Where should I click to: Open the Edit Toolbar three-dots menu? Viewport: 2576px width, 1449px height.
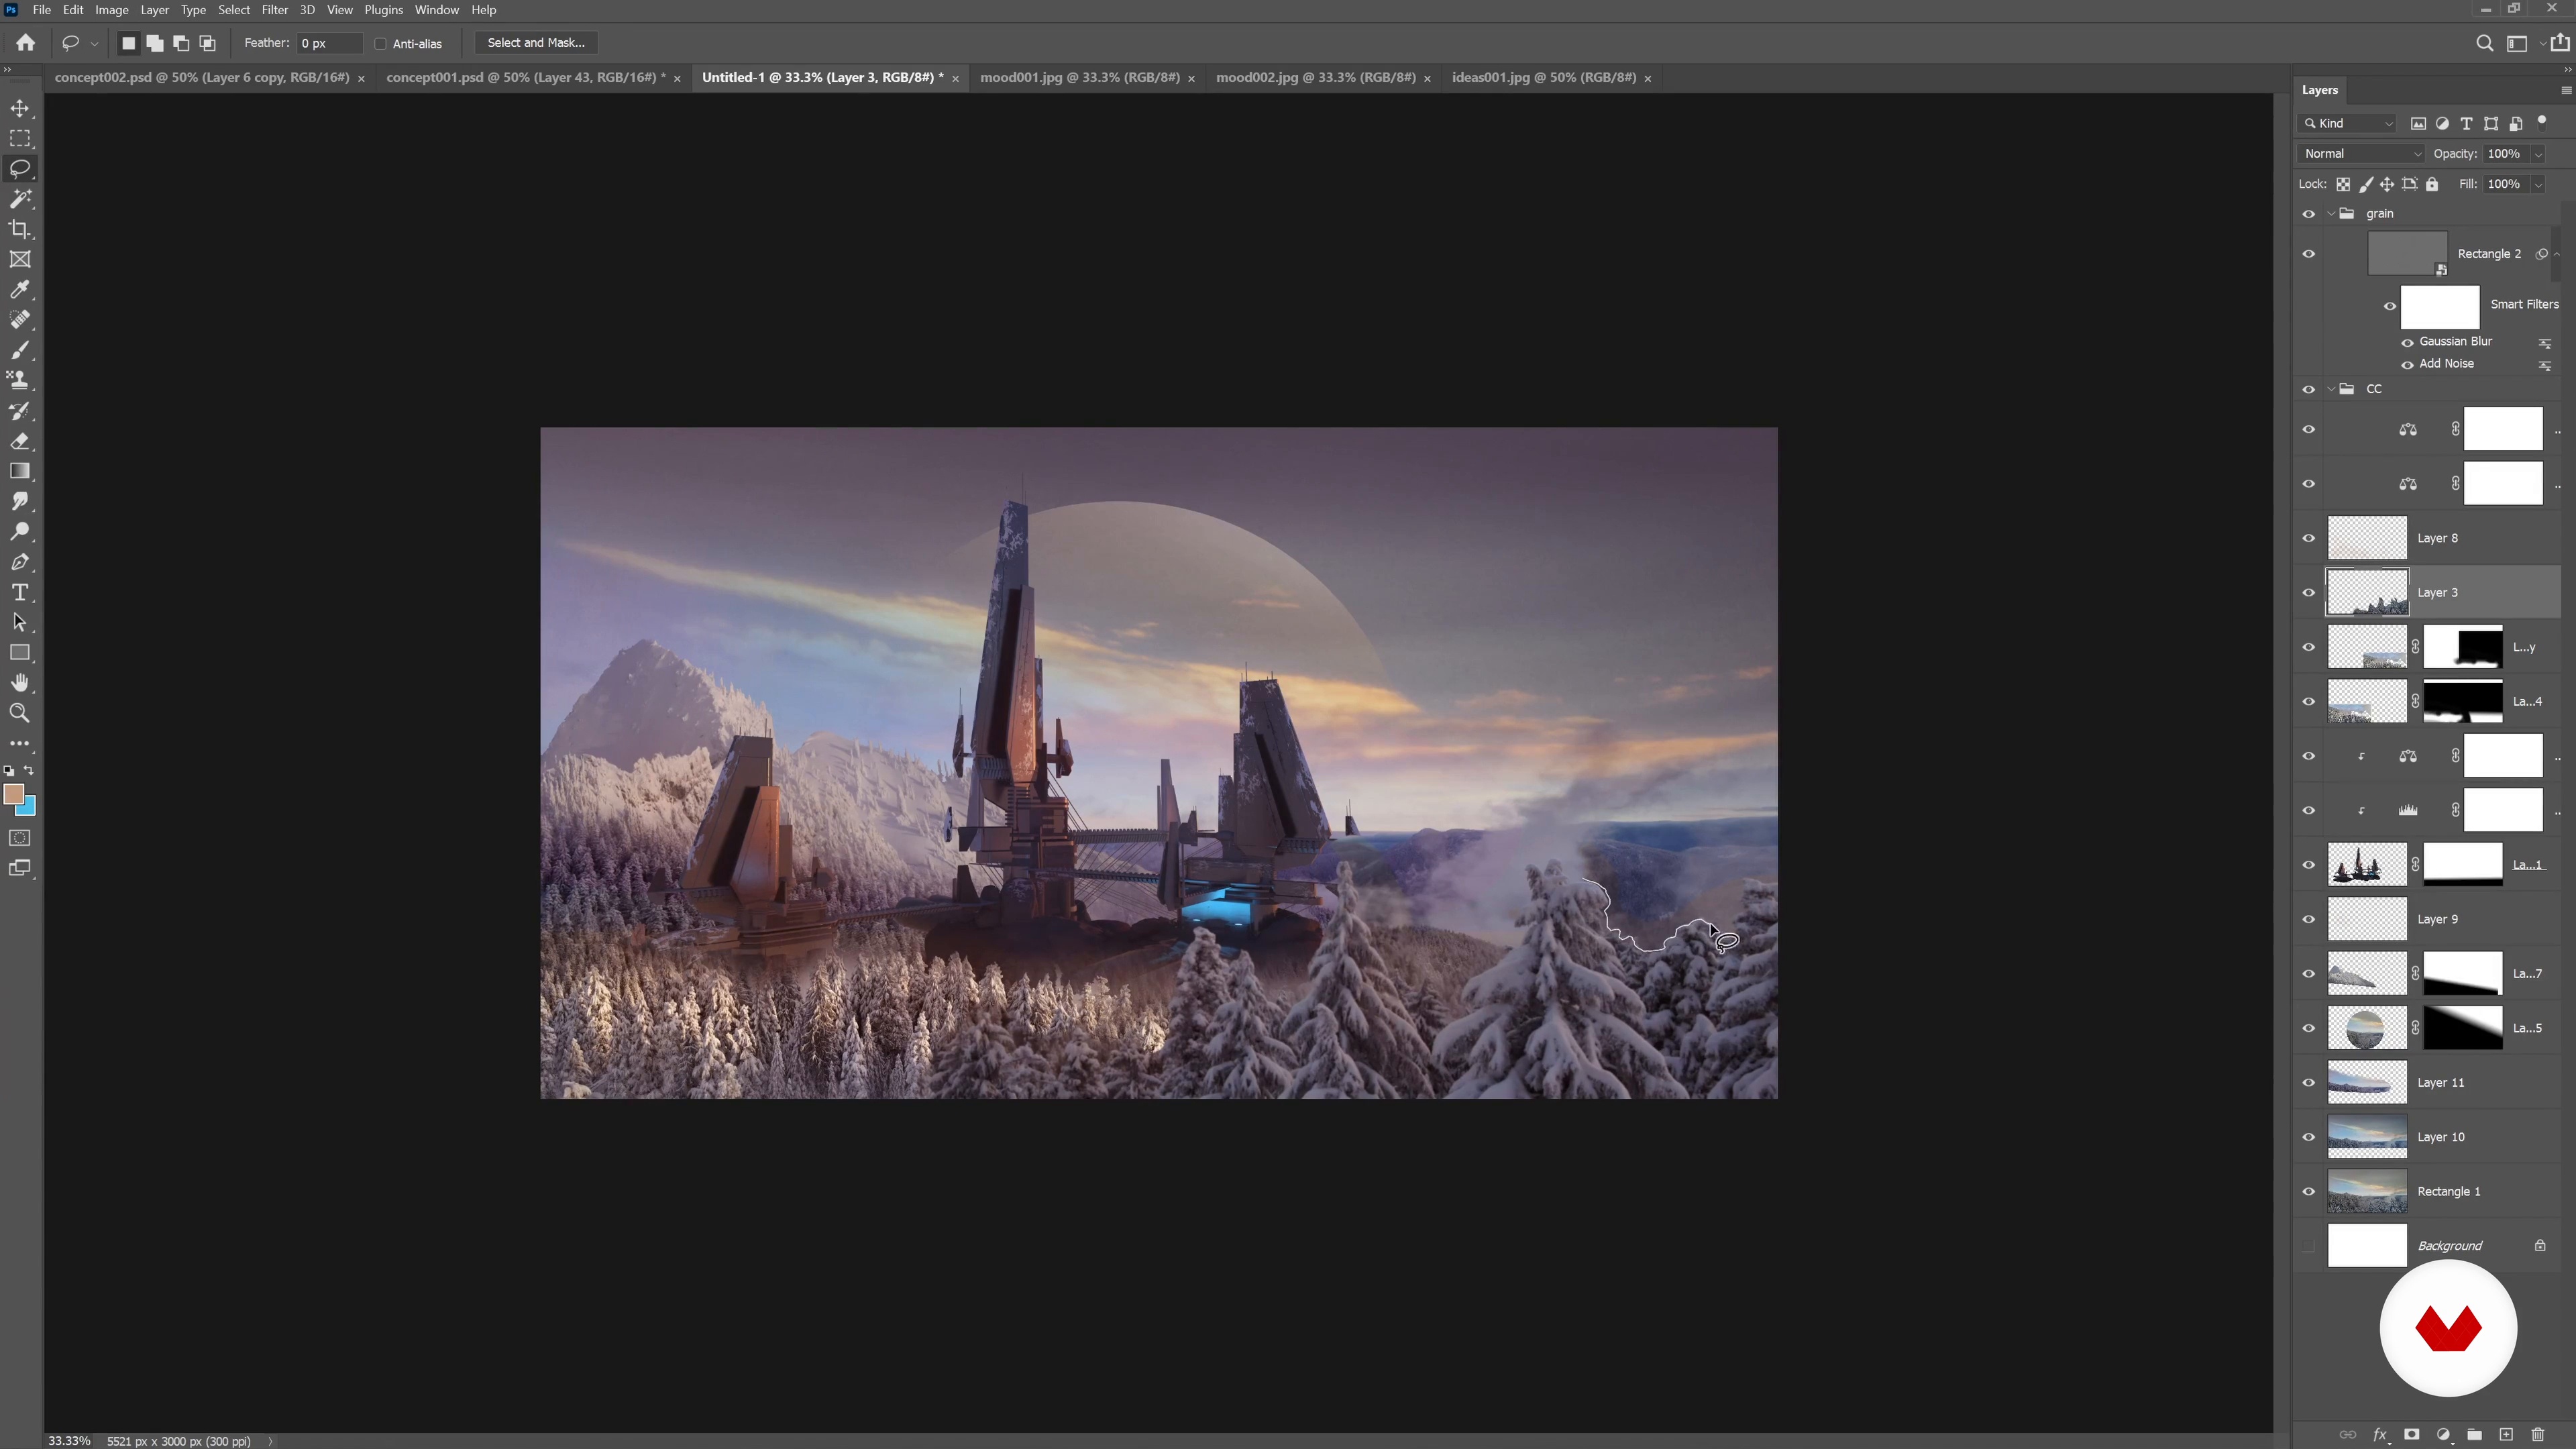[20, 744]
